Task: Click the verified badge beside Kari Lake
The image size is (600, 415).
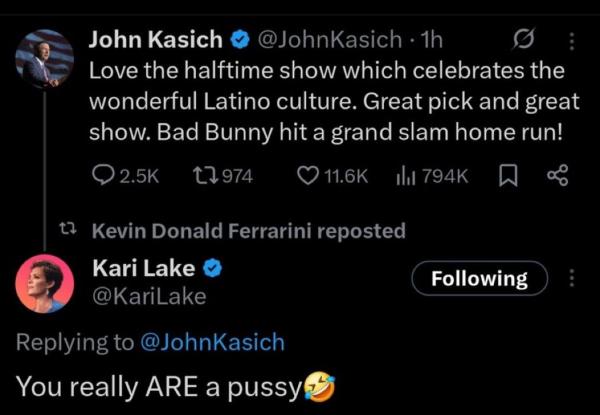Action: pos(213,268)
